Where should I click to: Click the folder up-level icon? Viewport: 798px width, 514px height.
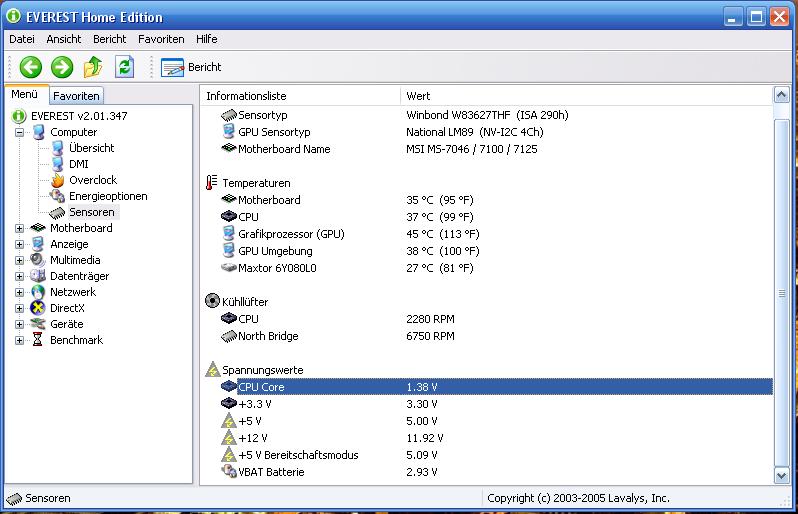tap(93, 67)
